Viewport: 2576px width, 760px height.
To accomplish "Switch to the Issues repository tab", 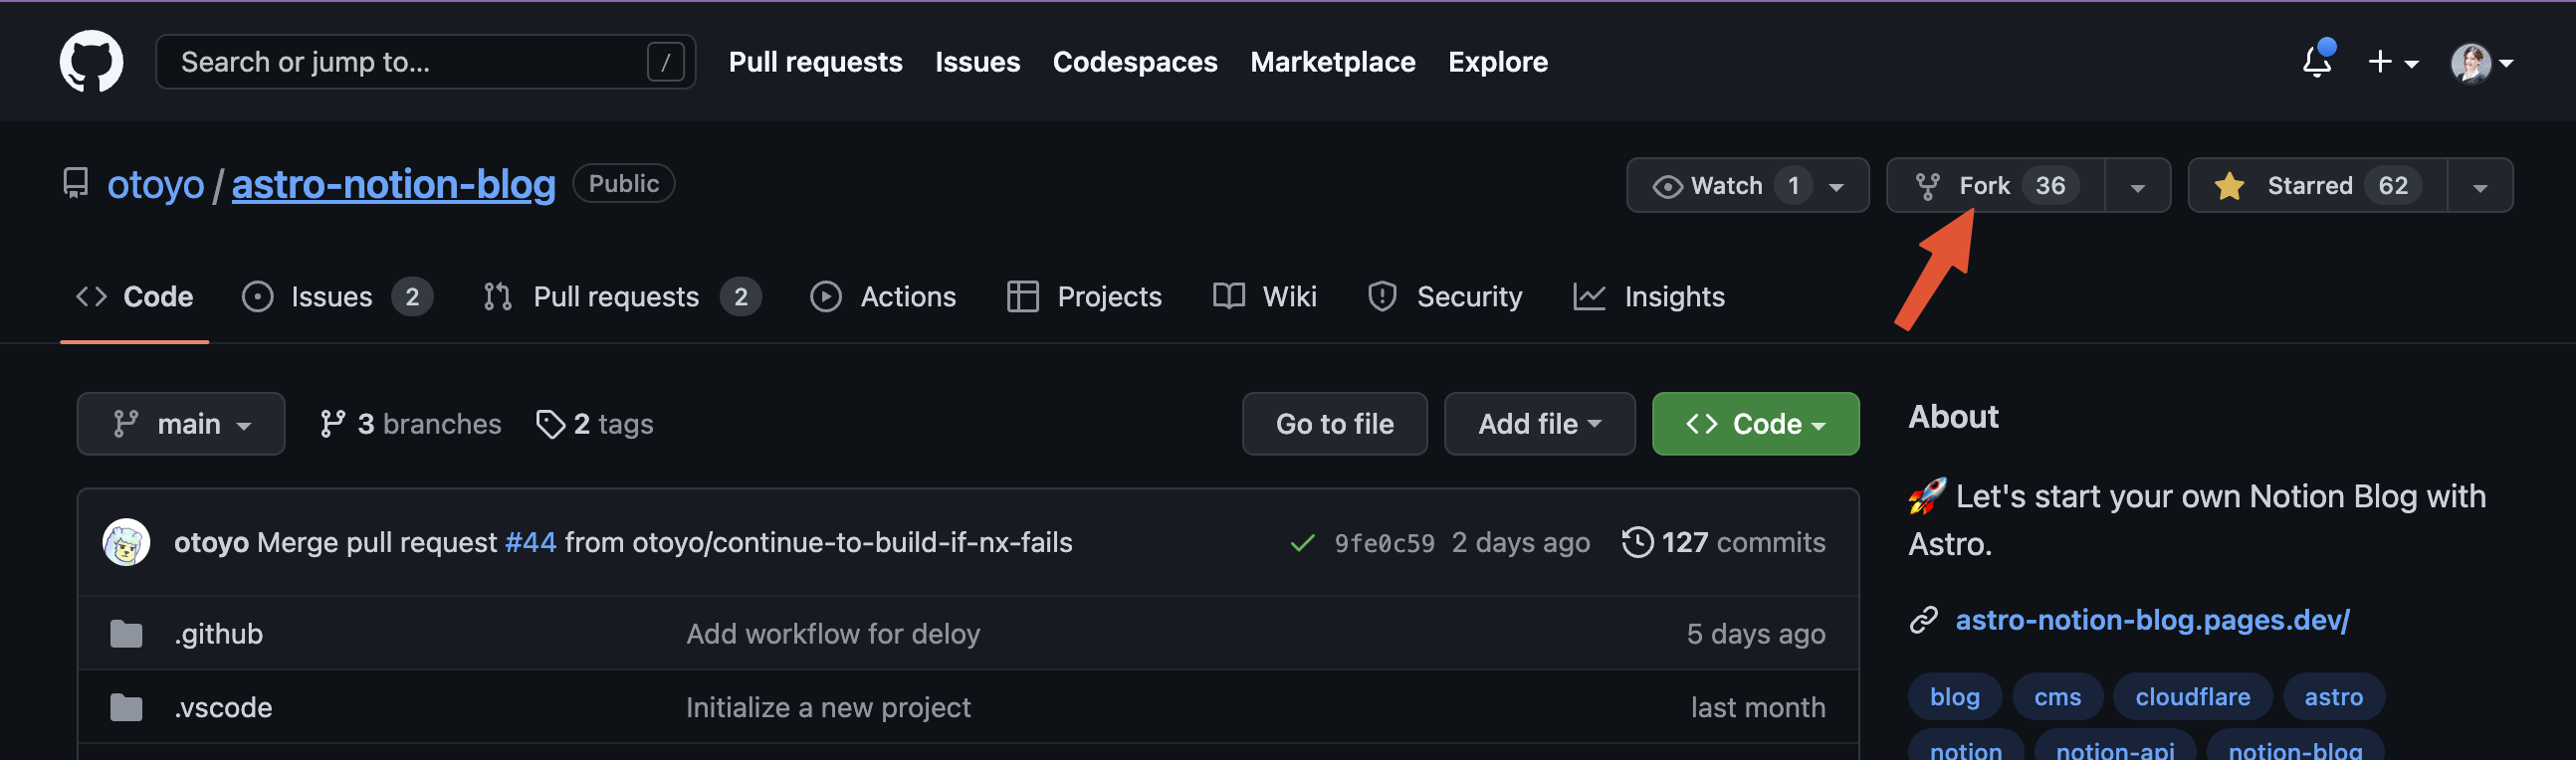I will tap(337, 297).
